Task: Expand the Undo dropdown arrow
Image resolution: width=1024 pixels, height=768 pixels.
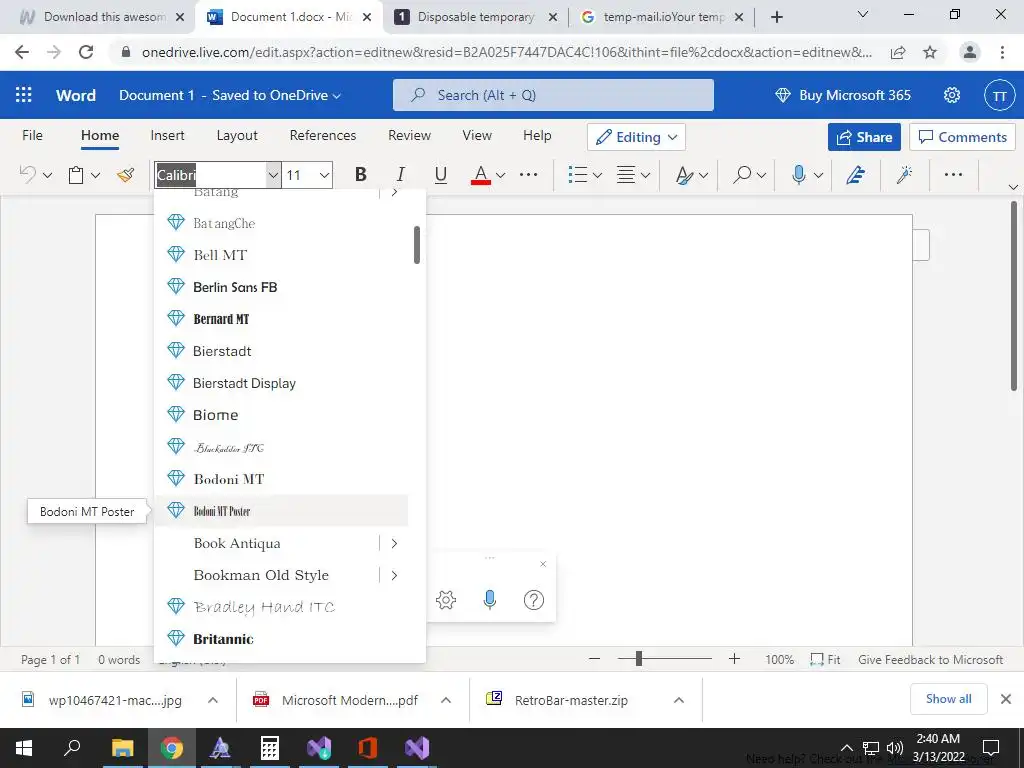Action: tap(47, 175)
